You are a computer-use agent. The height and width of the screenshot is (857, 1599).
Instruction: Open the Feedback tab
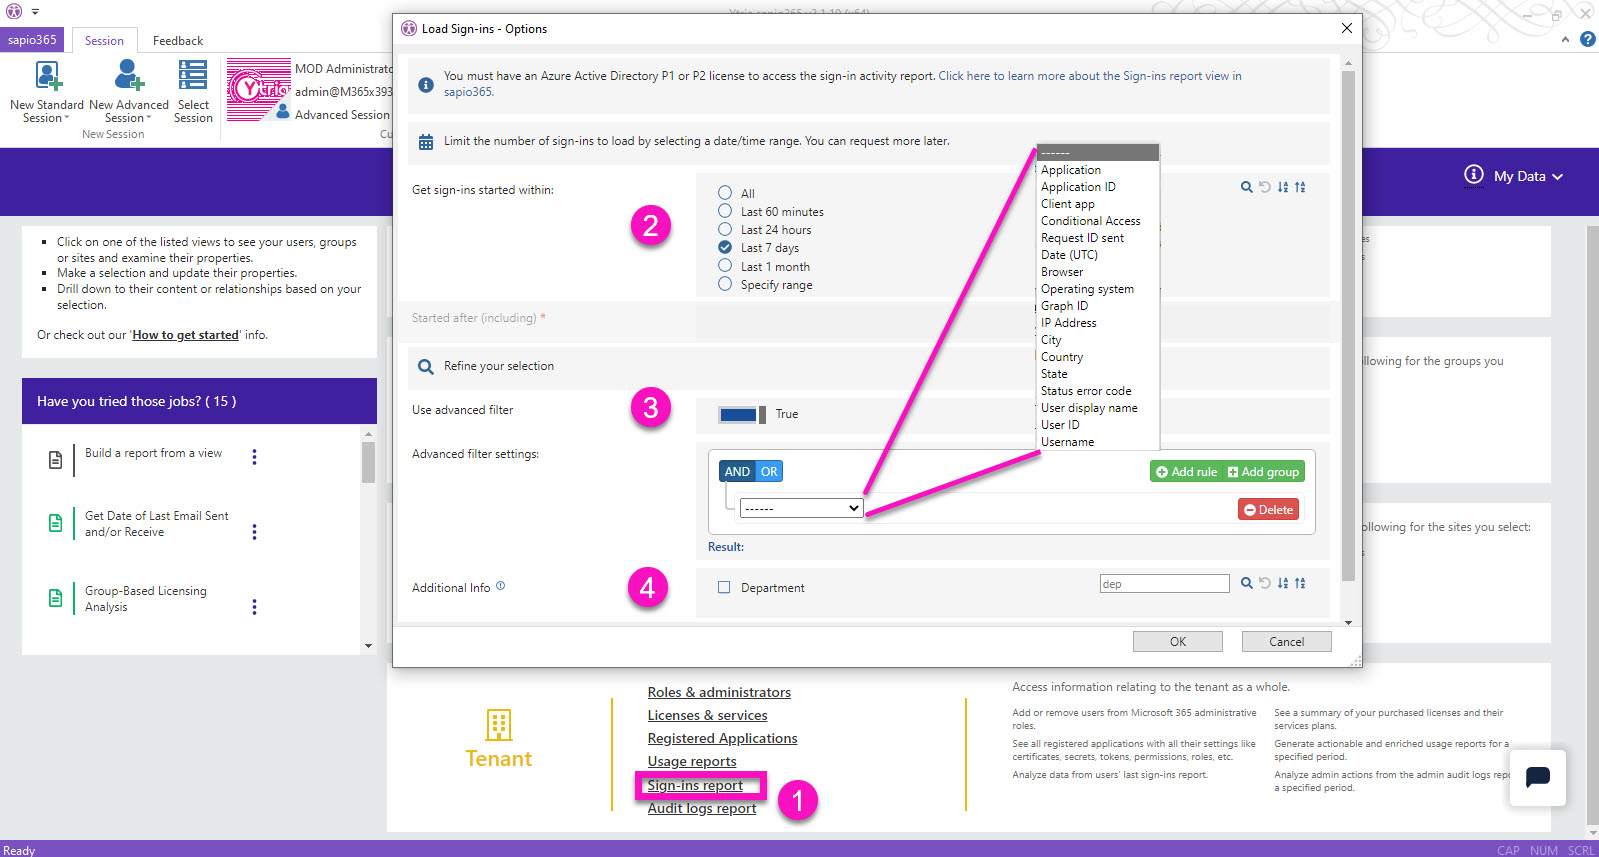178,41
